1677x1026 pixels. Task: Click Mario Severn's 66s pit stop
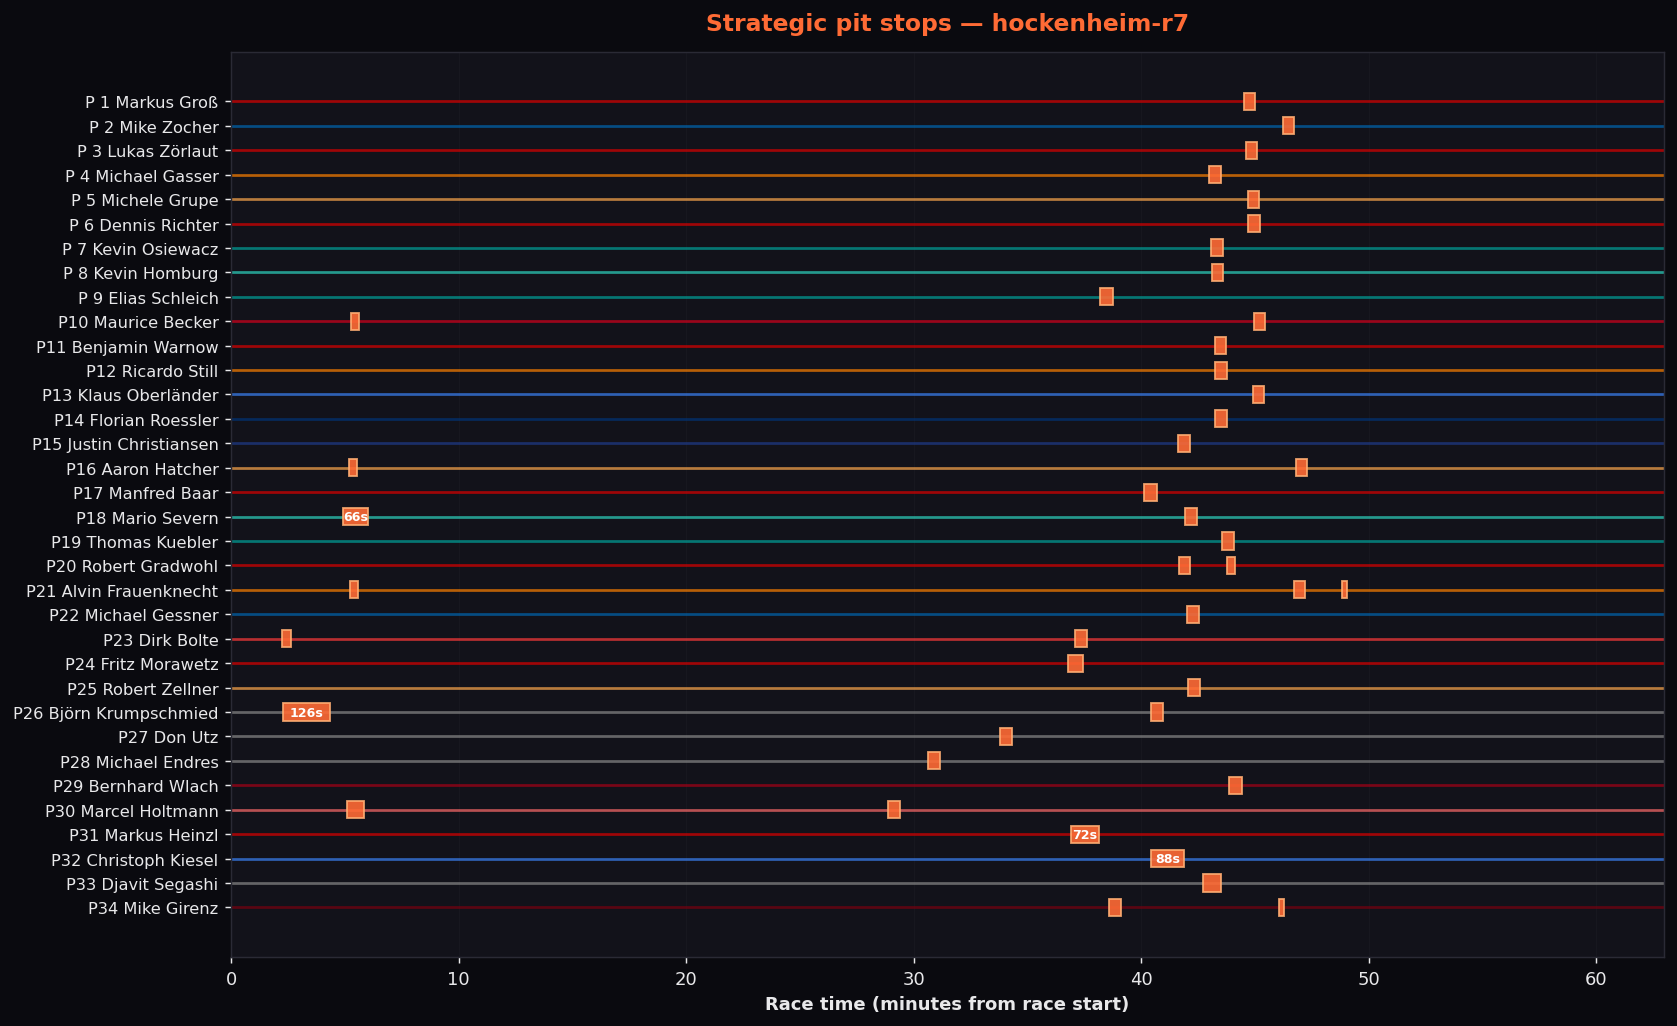click(x=355, y=517)
